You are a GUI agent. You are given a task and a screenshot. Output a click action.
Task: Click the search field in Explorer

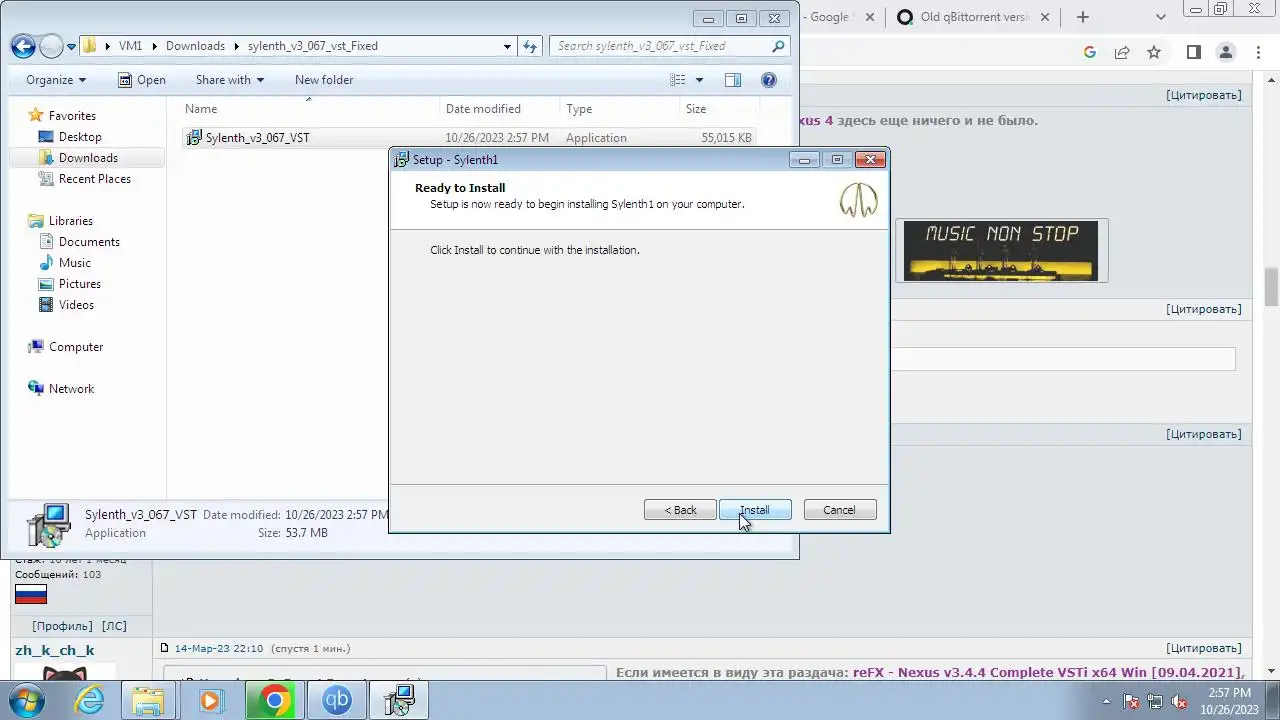pos(669,46)
